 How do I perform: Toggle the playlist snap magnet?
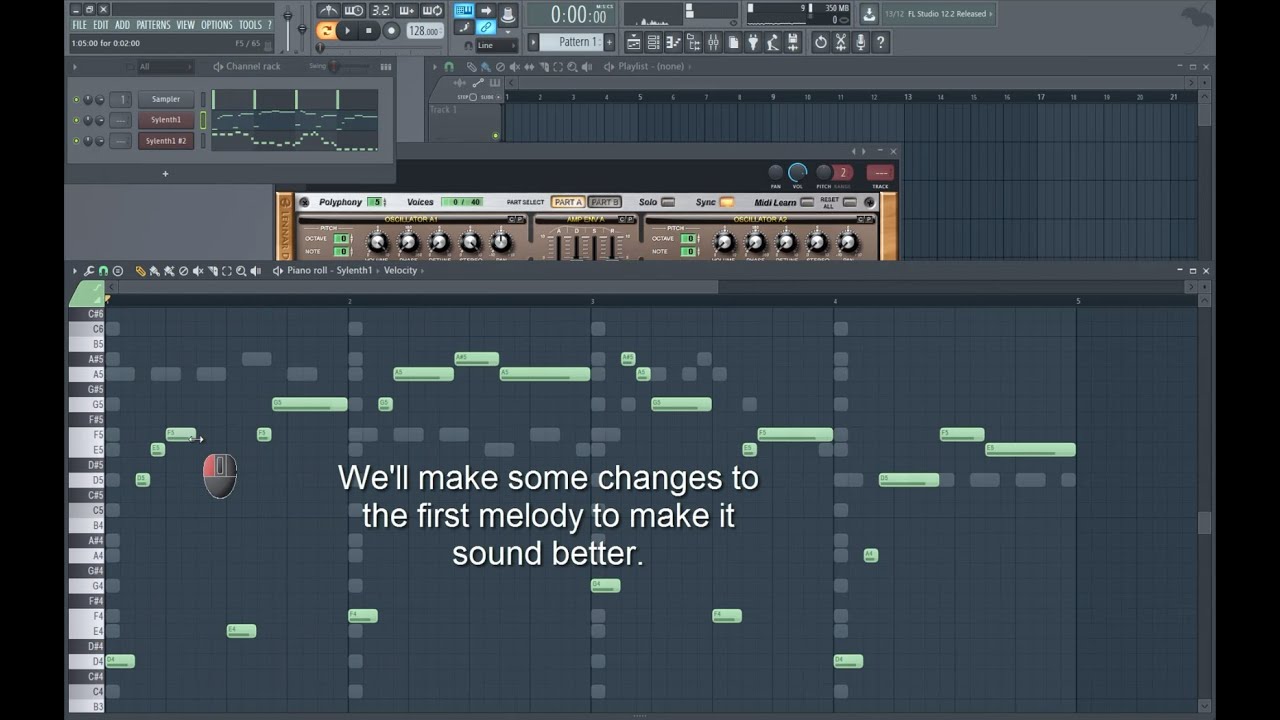click(x=449, y=67)
